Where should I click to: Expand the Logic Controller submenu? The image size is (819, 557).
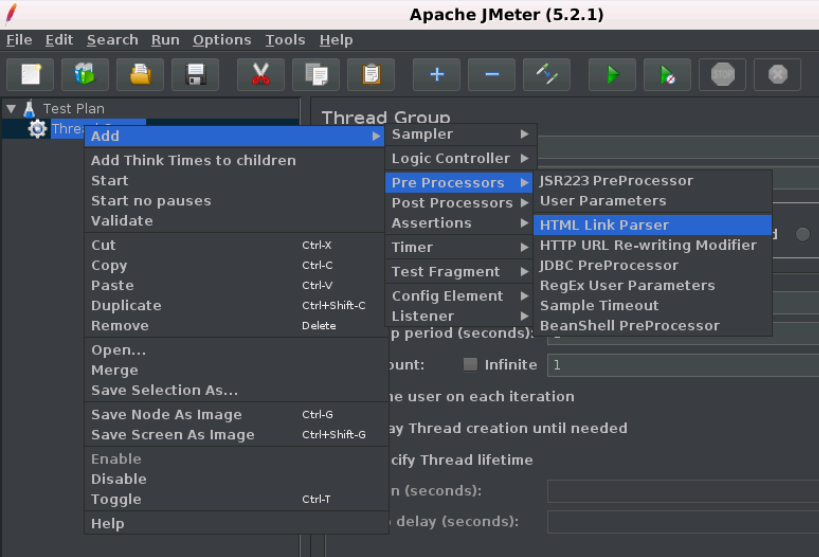click(x=461, y=158)
